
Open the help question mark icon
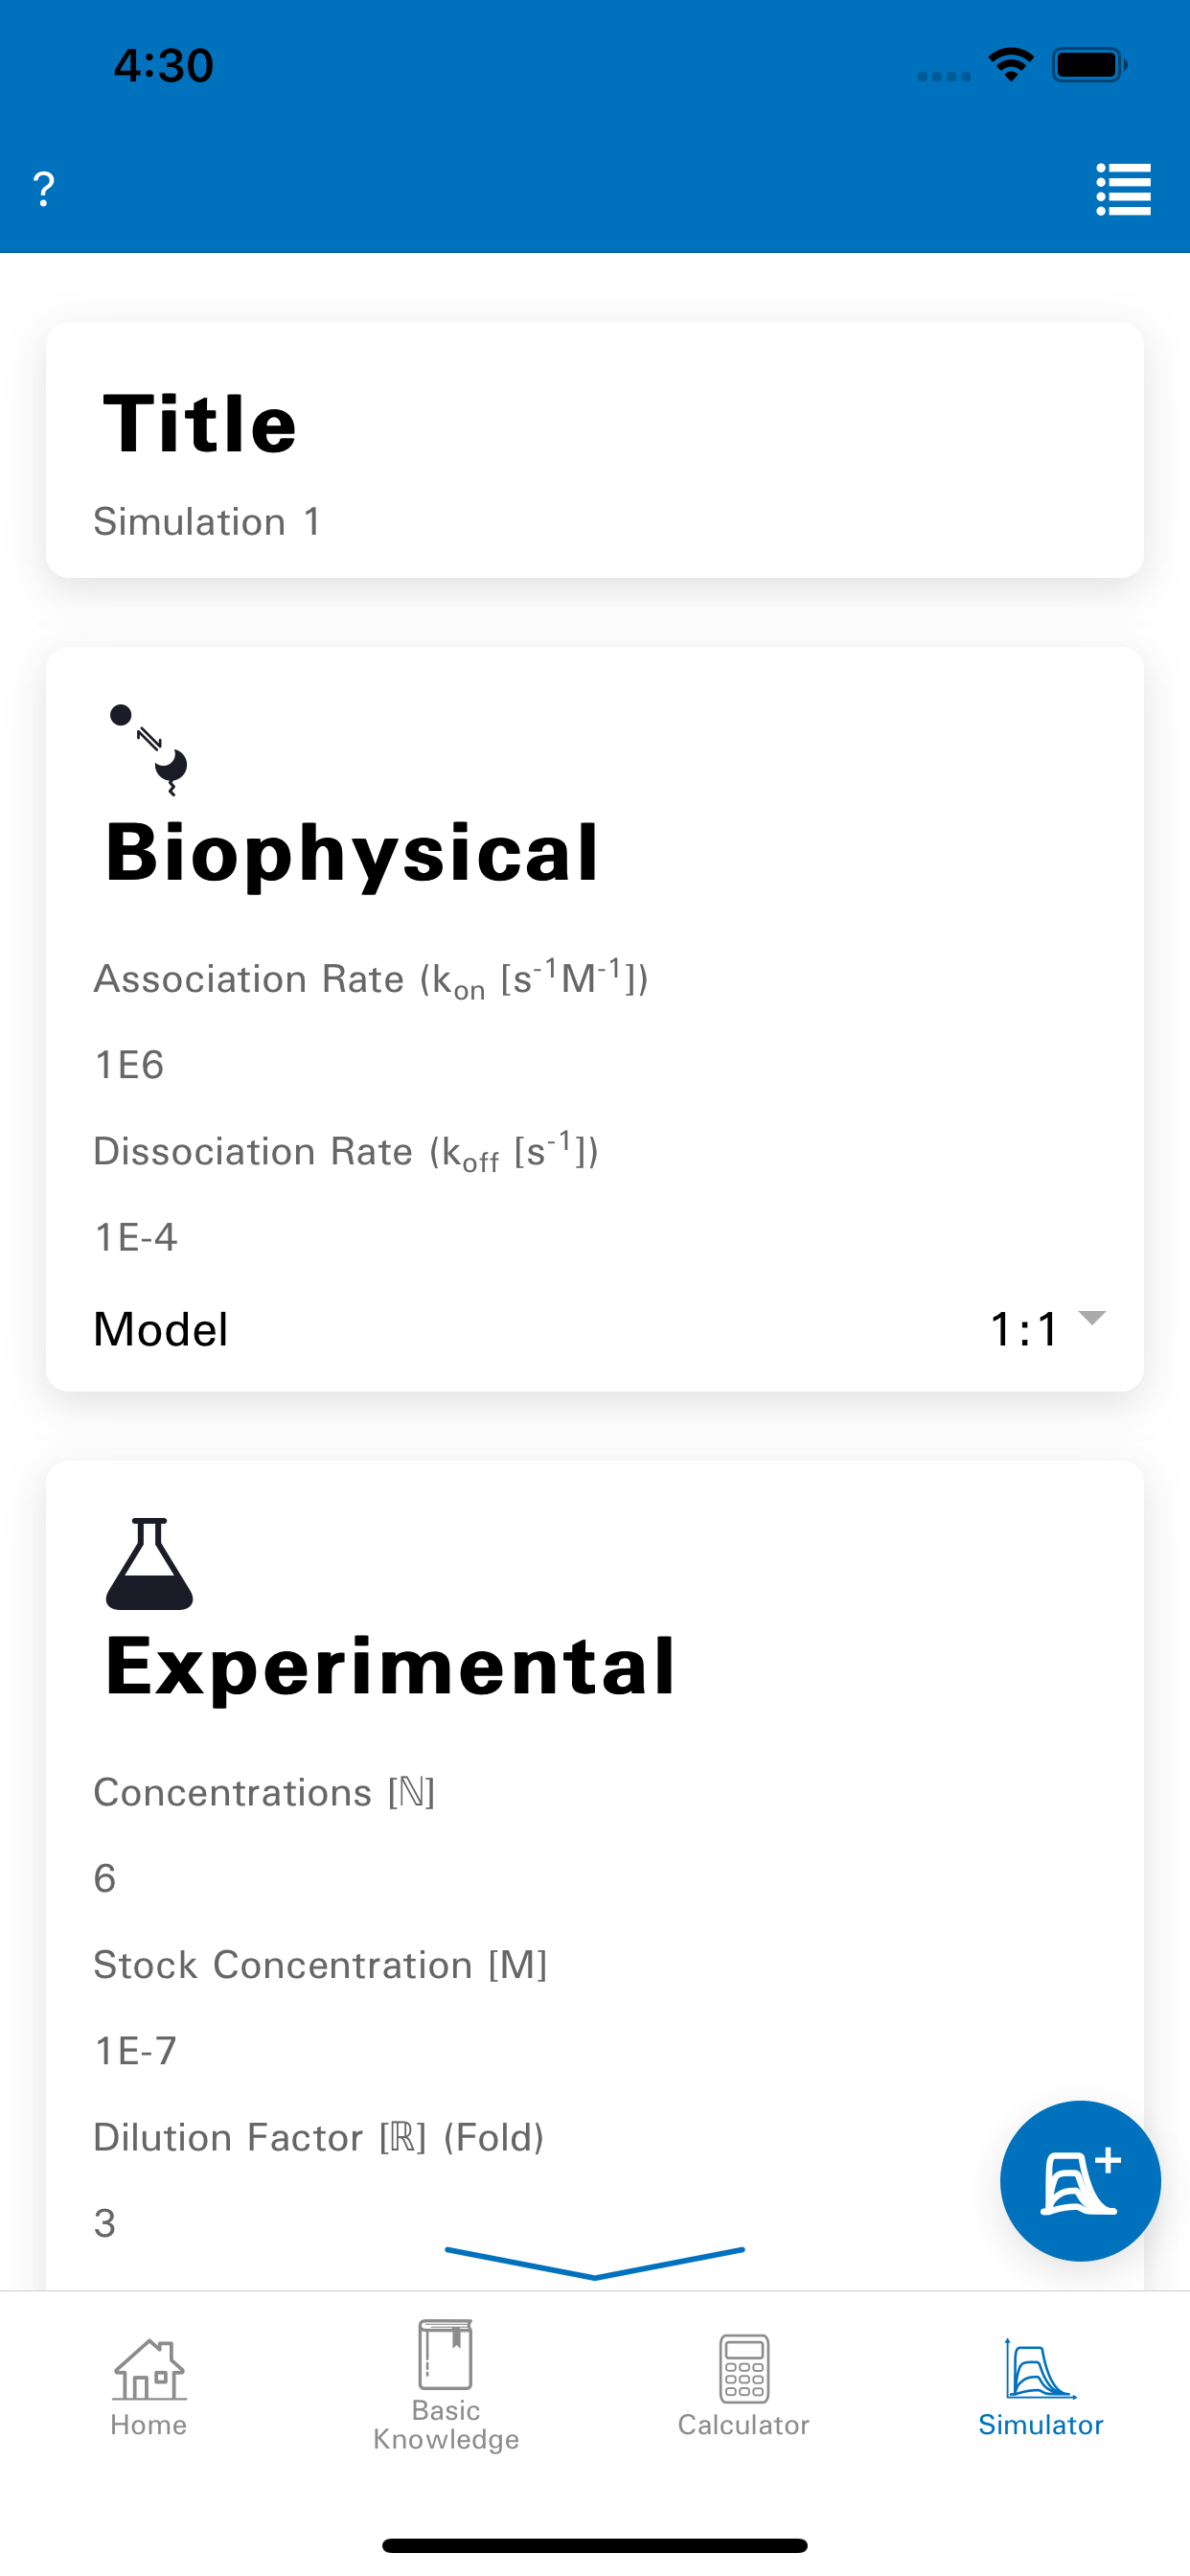(43, 189)
